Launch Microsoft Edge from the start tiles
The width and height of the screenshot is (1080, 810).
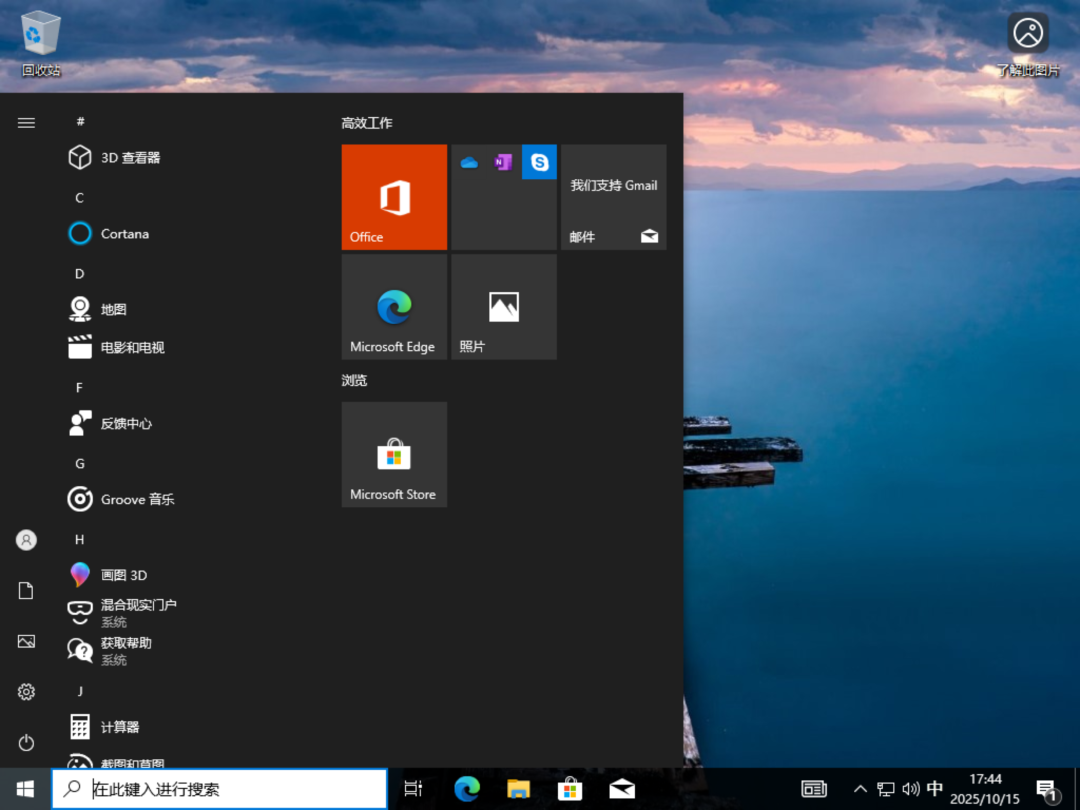coord(394,307)
